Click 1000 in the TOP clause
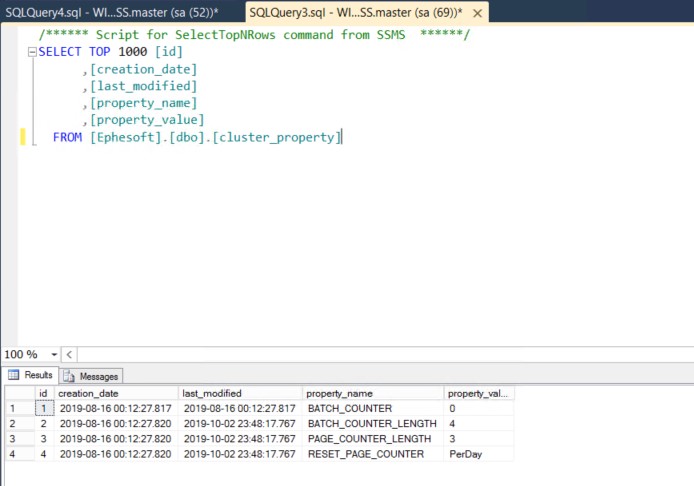 pos(132,52)
